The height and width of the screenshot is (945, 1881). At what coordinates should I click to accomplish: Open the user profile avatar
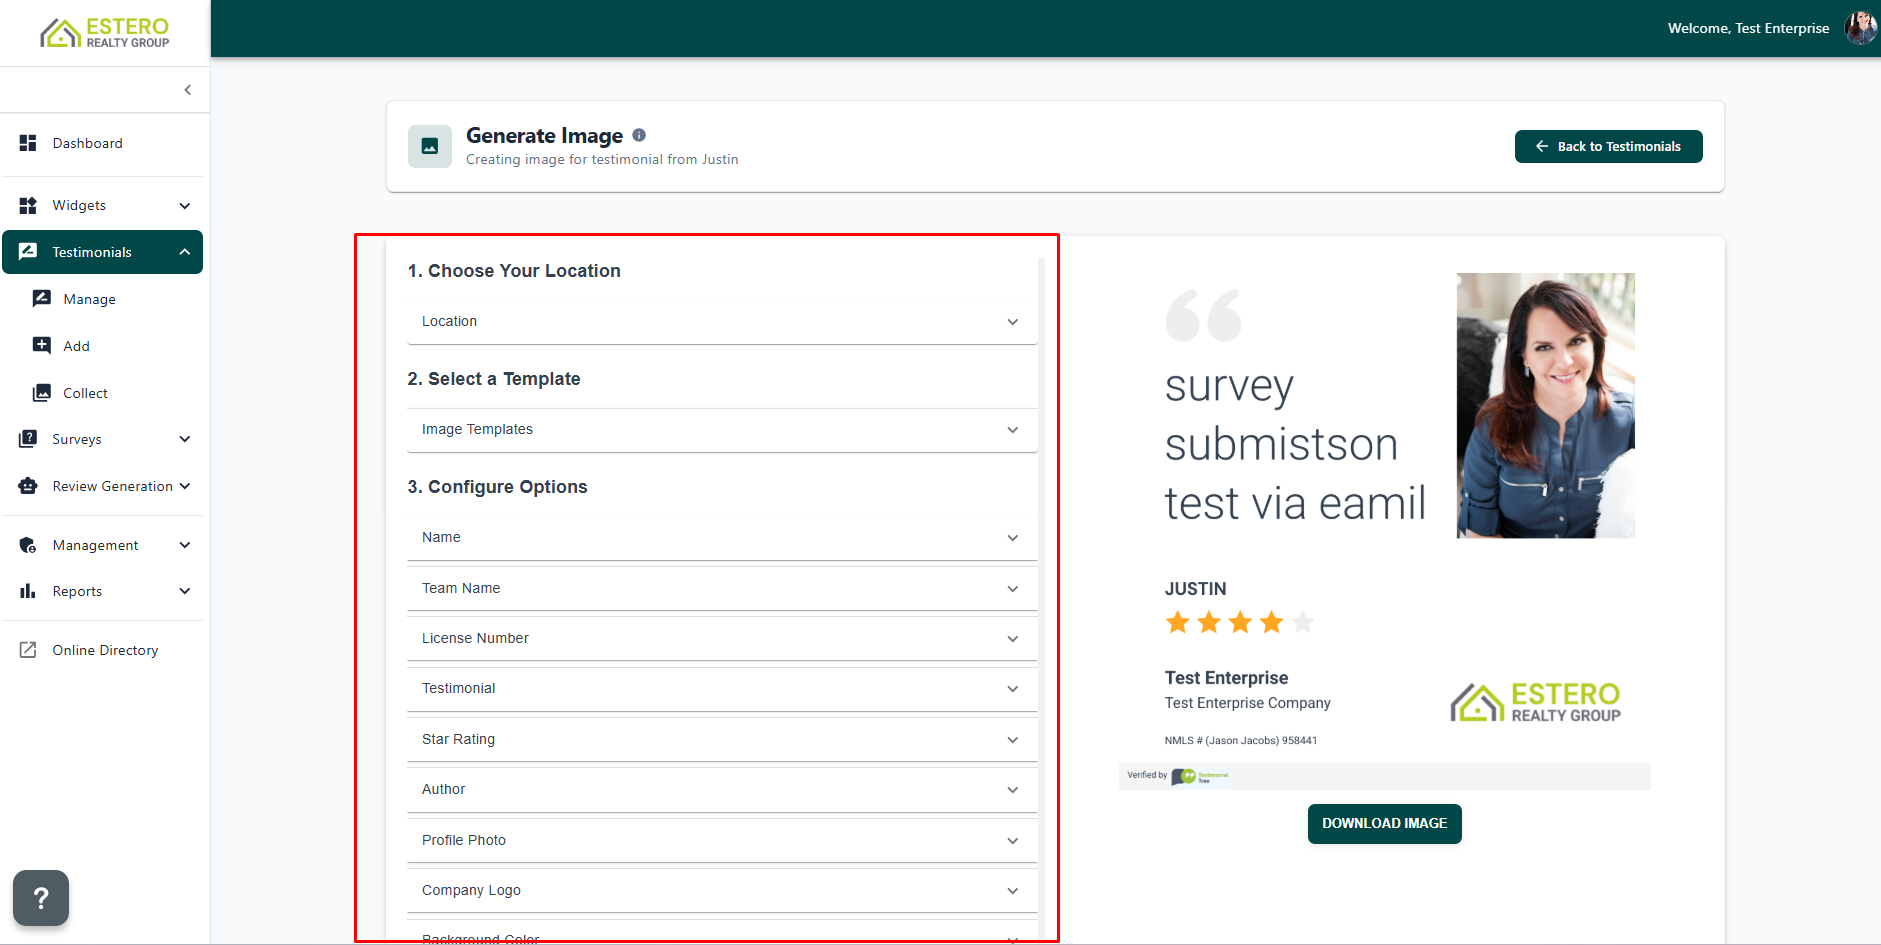pos(1860,28)
